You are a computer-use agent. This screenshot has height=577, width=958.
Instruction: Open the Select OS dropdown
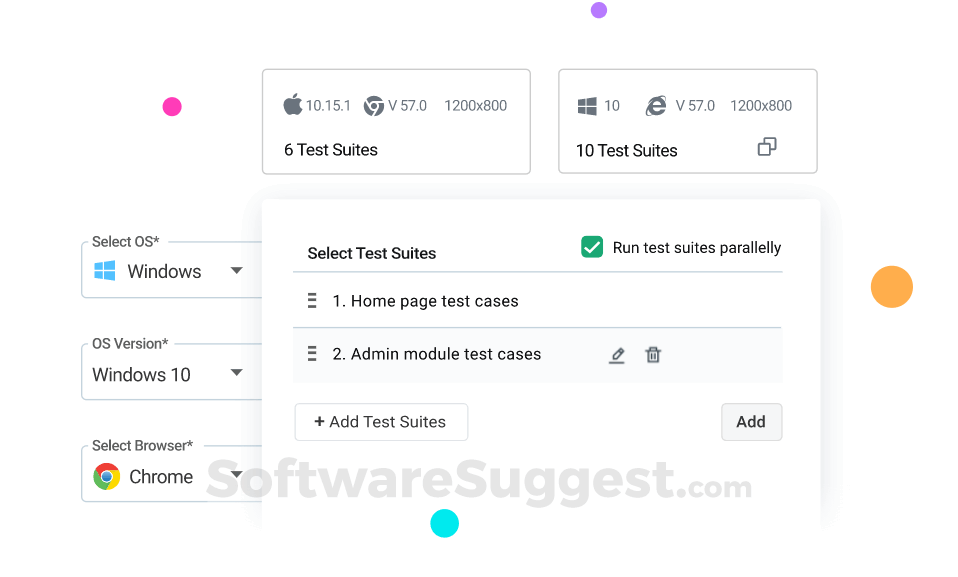coord(236,270)
